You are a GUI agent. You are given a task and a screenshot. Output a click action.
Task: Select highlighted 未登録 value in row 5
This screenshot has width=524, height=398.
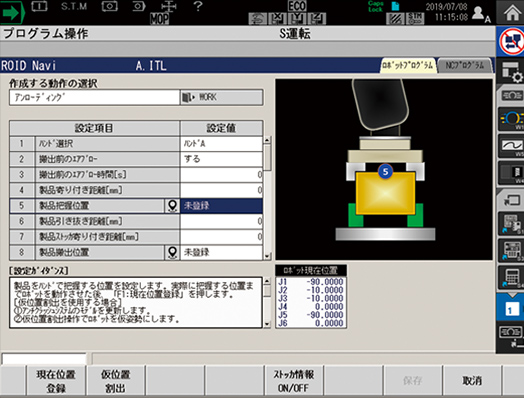[x=221, y=206]
